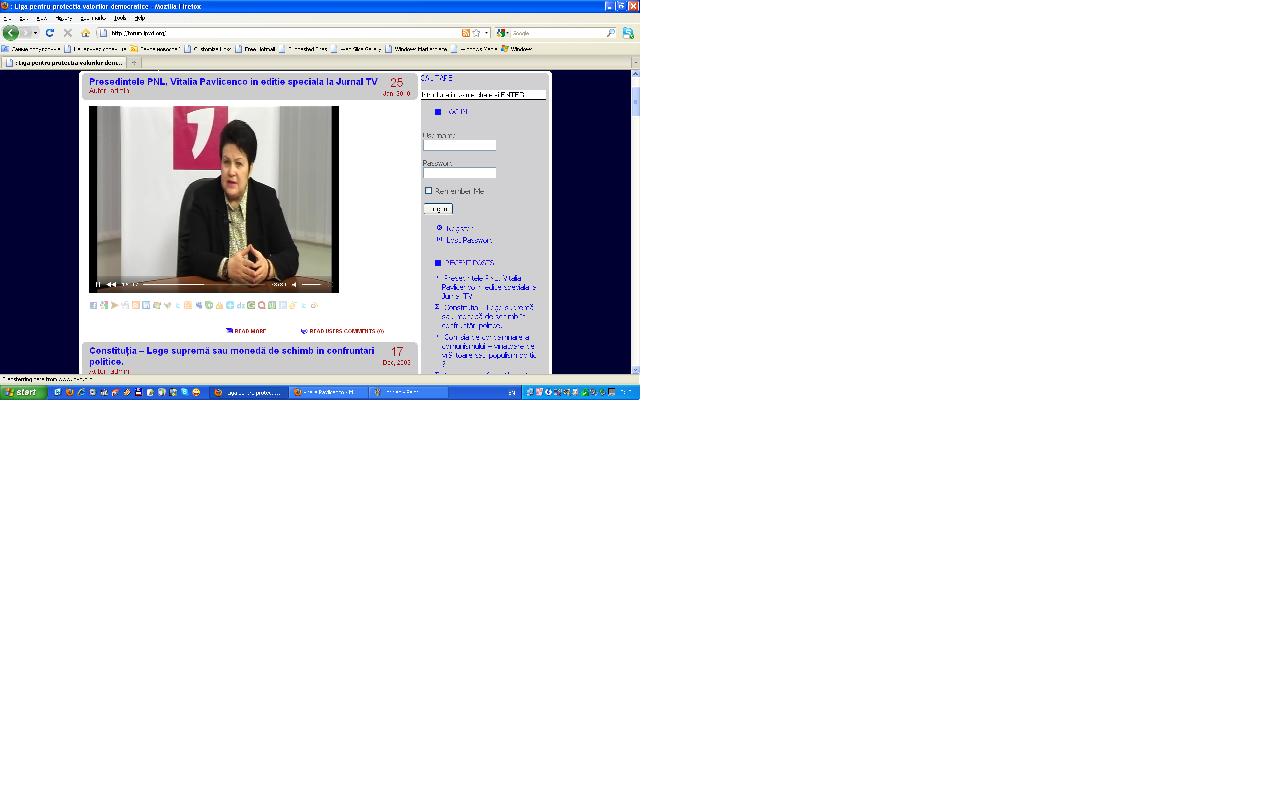Viewport: 1280px width, 800px height.
Task: Bookmark page with the star icon
Action: point(476,33)
